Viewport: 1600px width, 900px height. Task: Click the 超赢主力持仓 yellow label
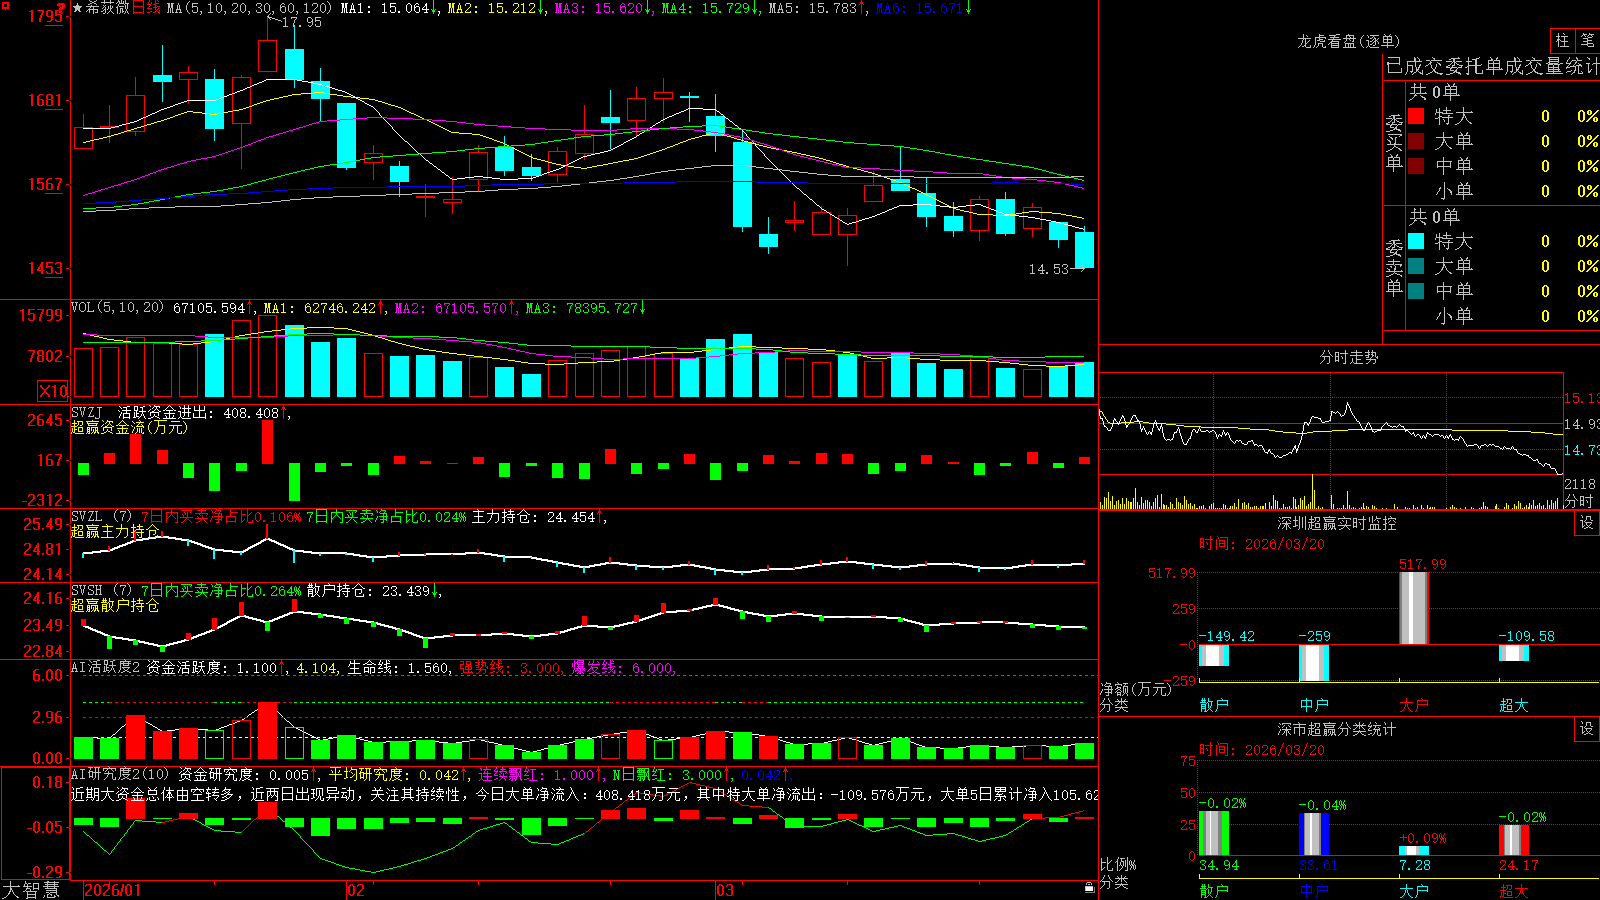[x=115, y=531]
